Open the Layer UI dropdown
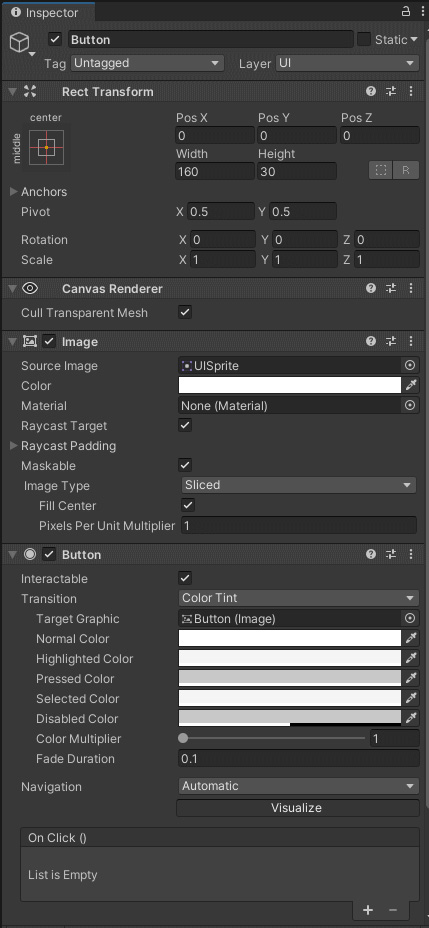 tap(347, 63)
